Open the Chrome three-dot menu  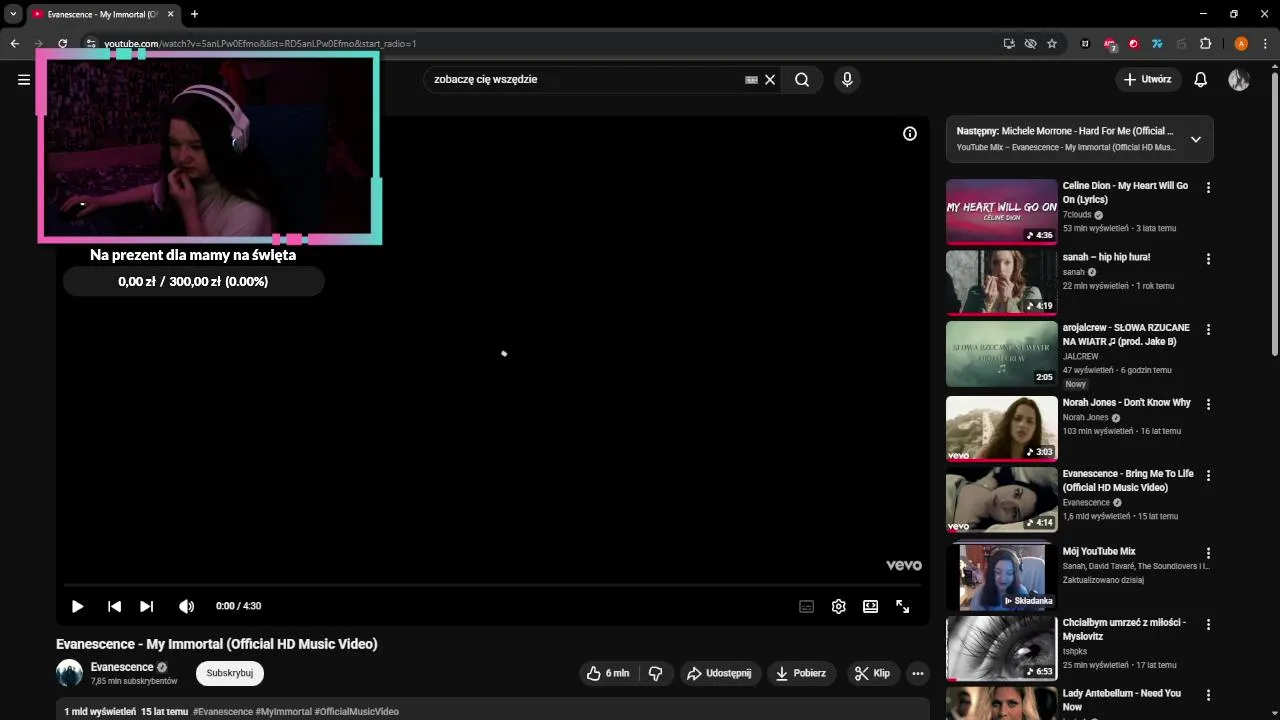(1265, 44)
